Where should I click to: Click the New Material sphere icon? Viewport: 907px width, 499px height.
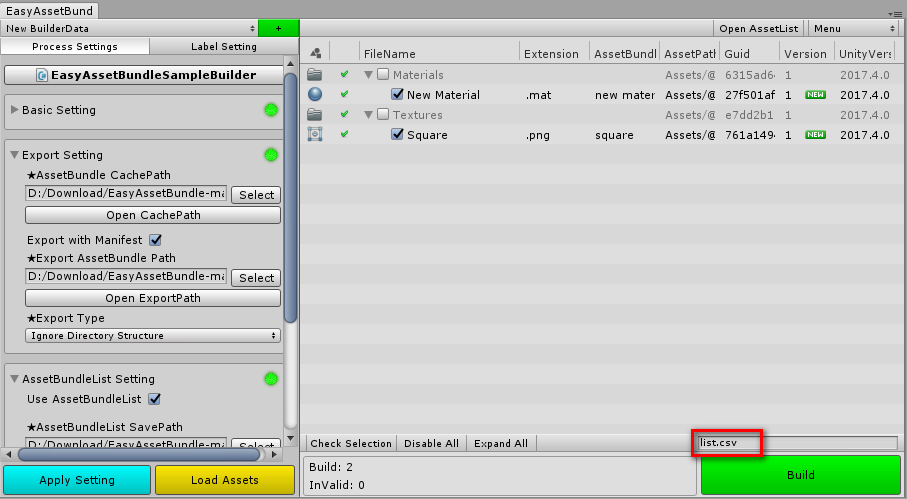(315, 94)
